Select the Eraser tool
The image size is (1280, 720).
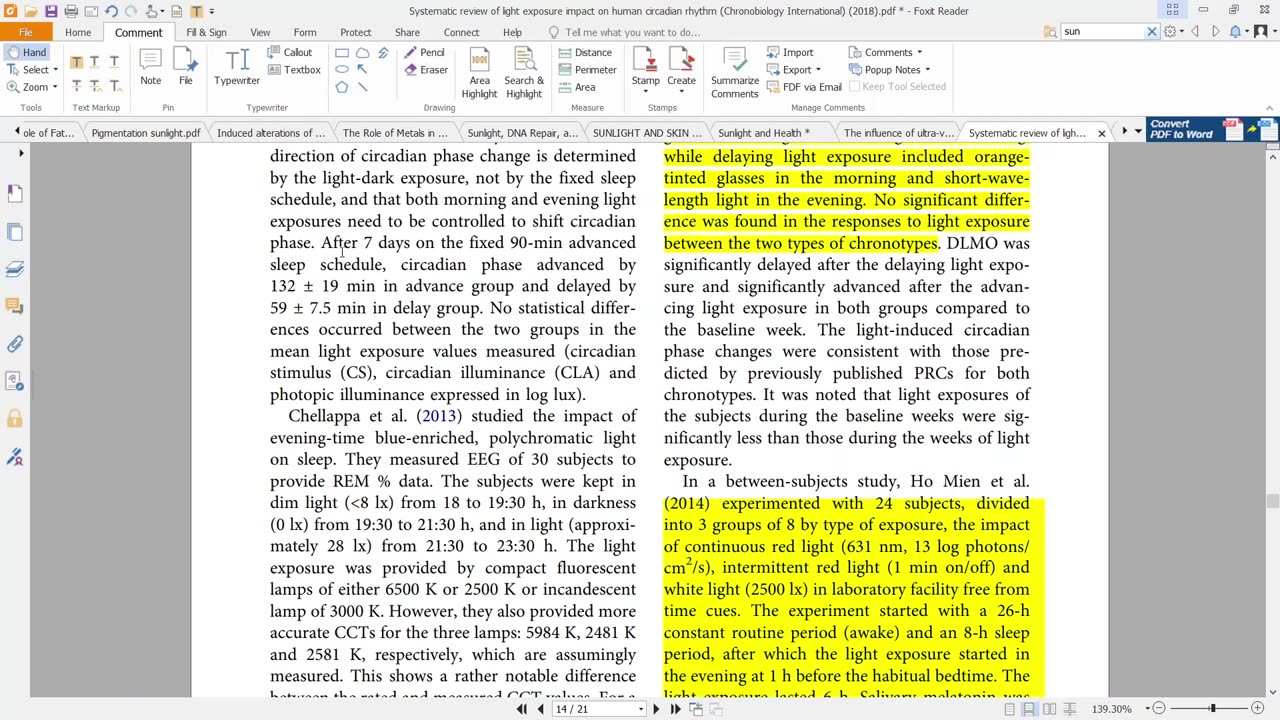[426, 70]
